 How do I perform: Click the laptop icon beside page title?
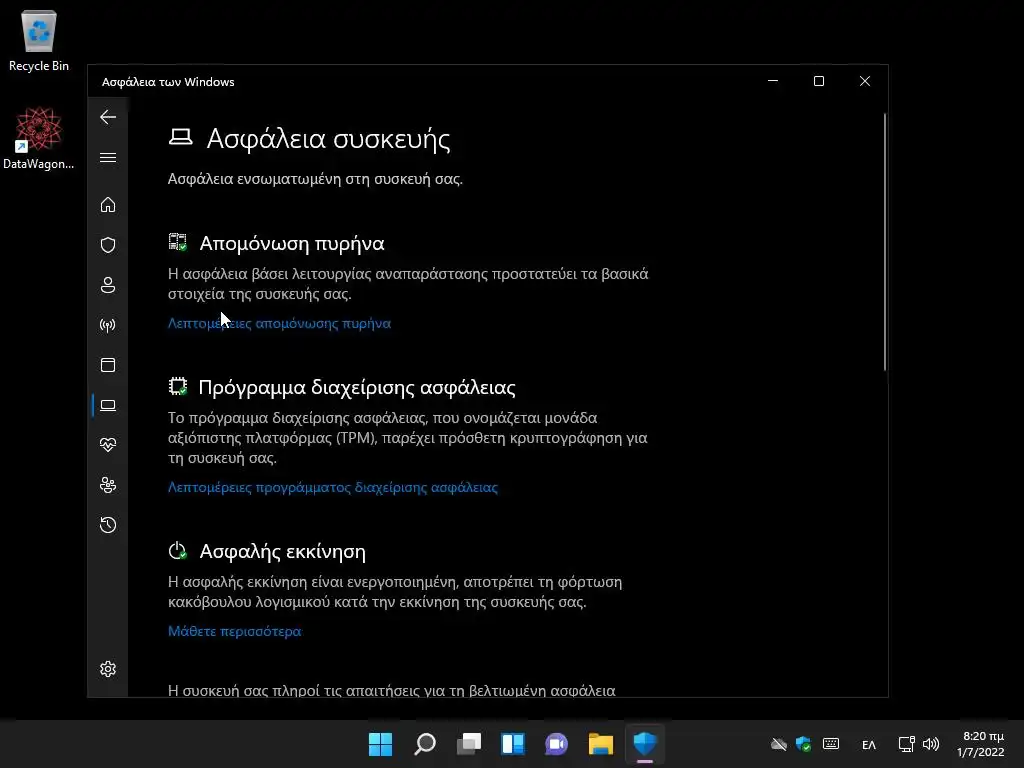[x=180, y=137]
